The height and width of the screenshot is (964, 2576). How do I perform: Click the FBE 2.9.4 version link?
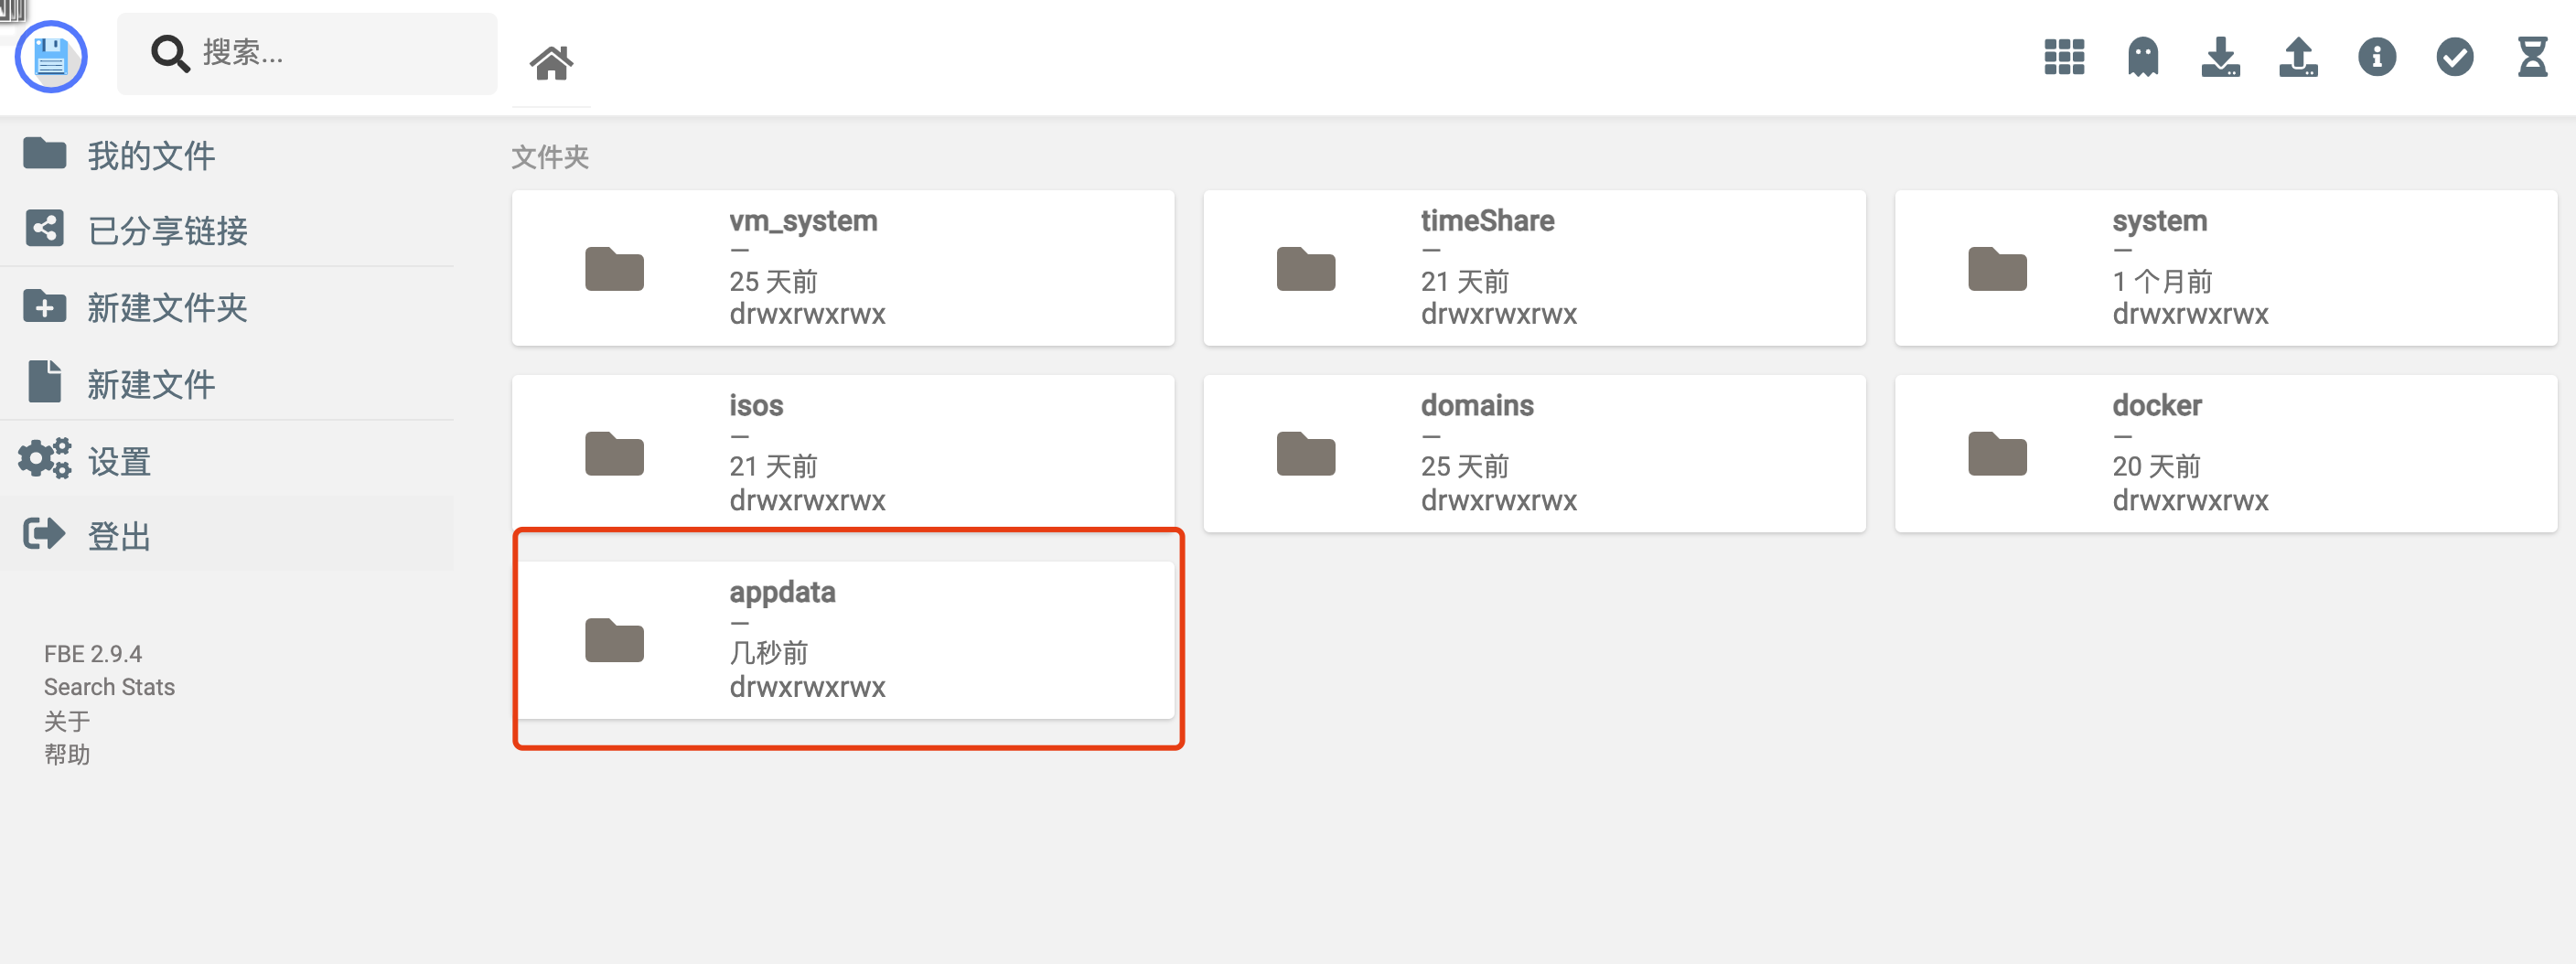click(x=93, y=654)
